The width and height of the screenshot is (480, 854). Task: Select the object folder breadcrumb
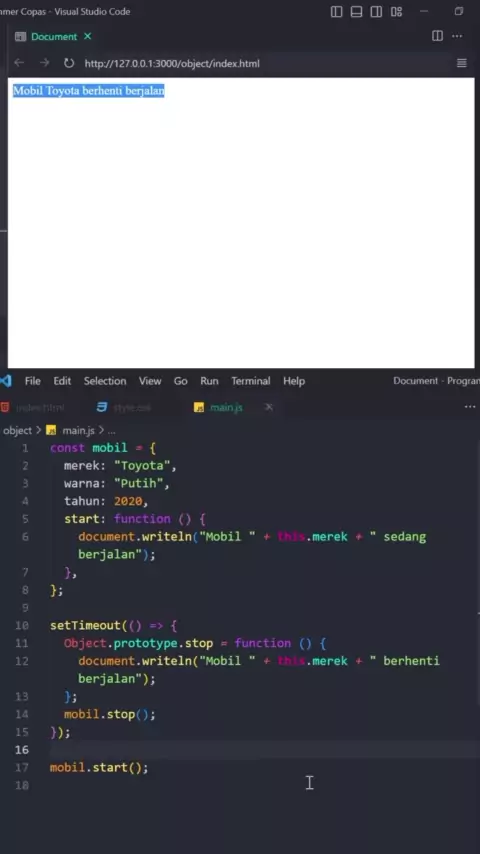pyautogui.click(x=17, y=430)
